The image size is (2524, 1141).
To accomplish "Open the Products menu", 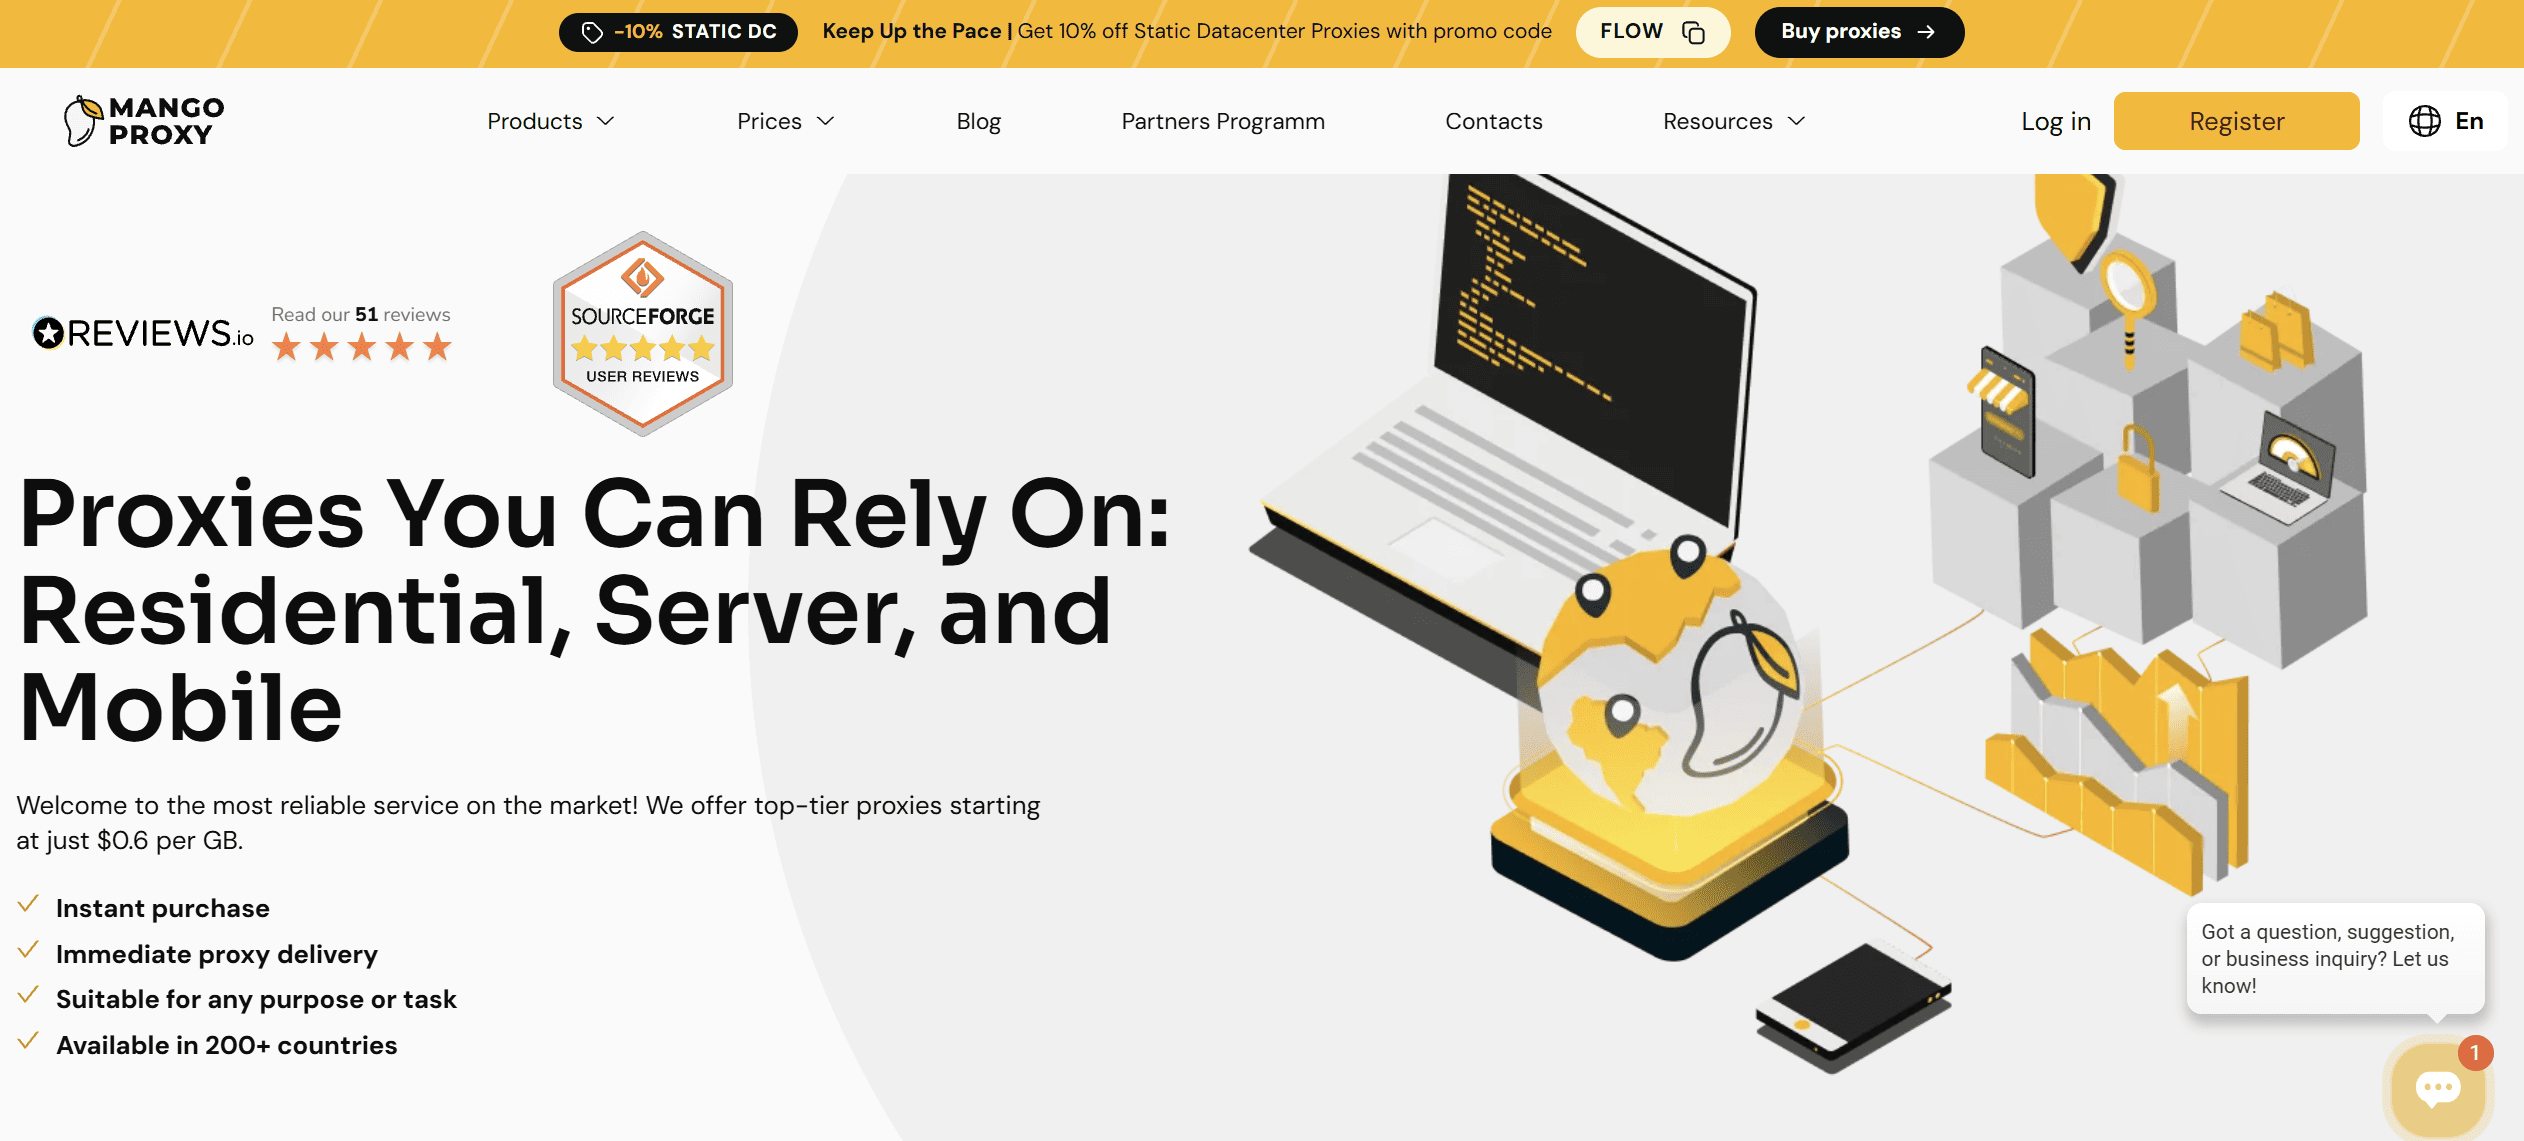I will coord(551,121).
